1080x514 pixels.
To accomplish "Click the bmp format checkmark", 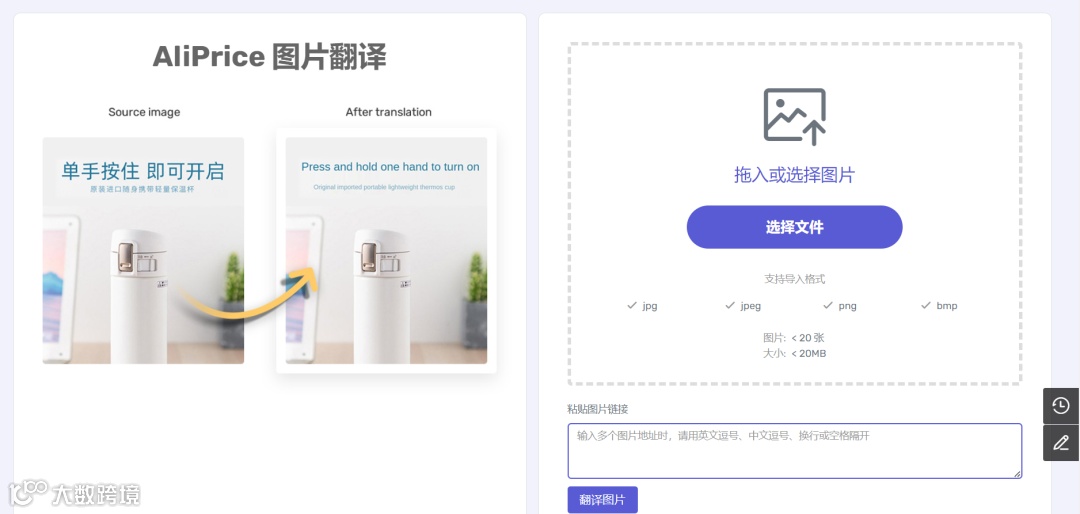I will pos(926,305).
